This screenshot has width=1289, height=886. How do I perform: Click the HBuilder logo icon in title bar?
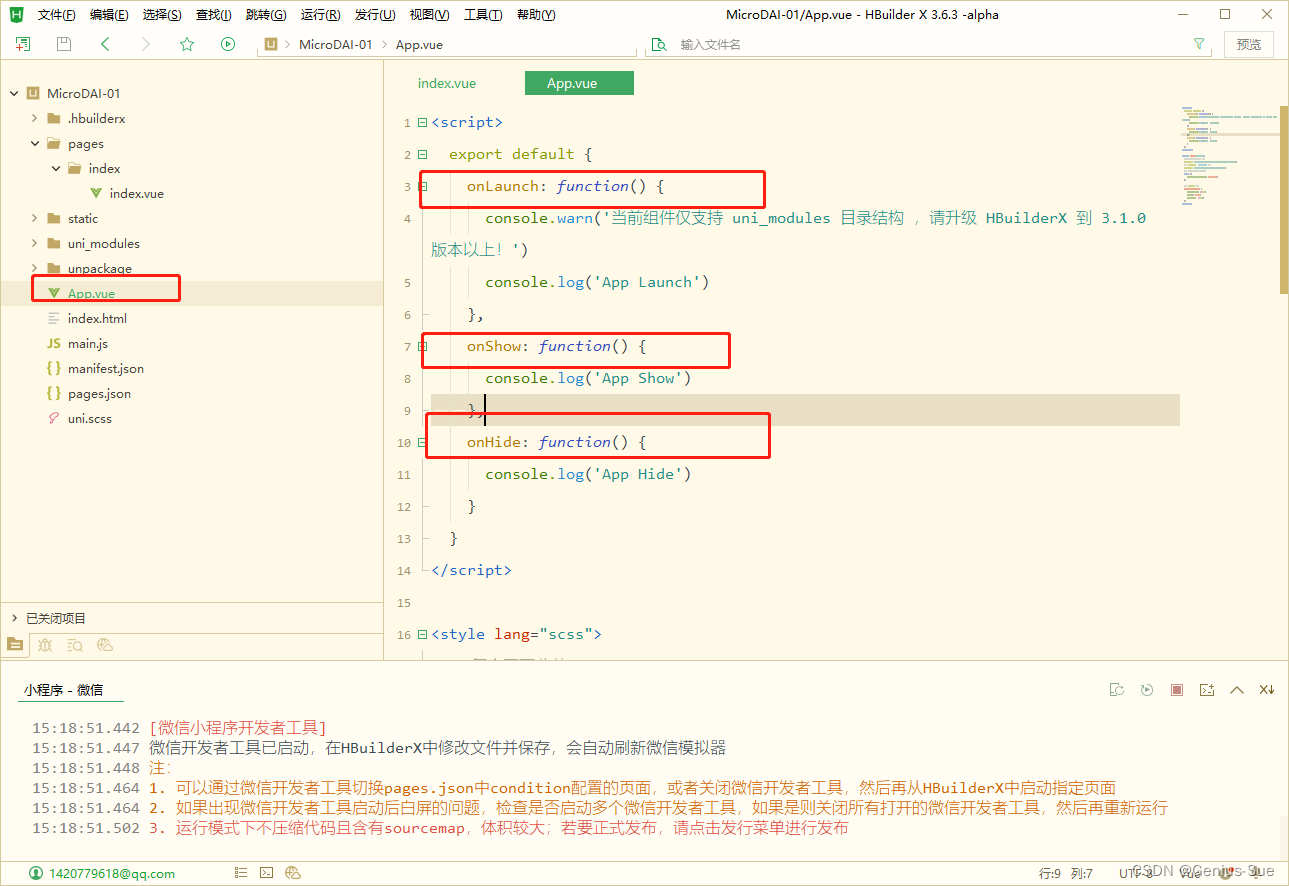tap(16, 14)
